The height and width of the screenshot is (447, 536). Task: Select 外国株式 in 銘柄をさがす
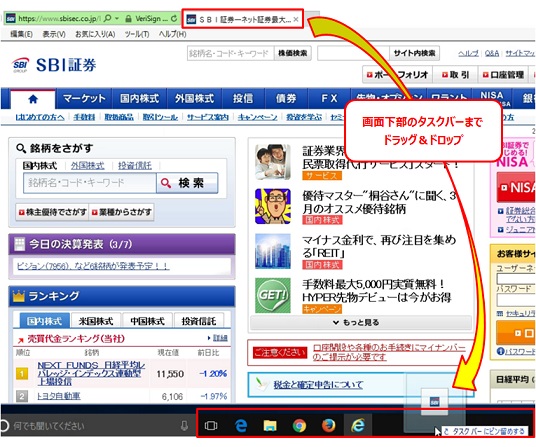point(88,166)
